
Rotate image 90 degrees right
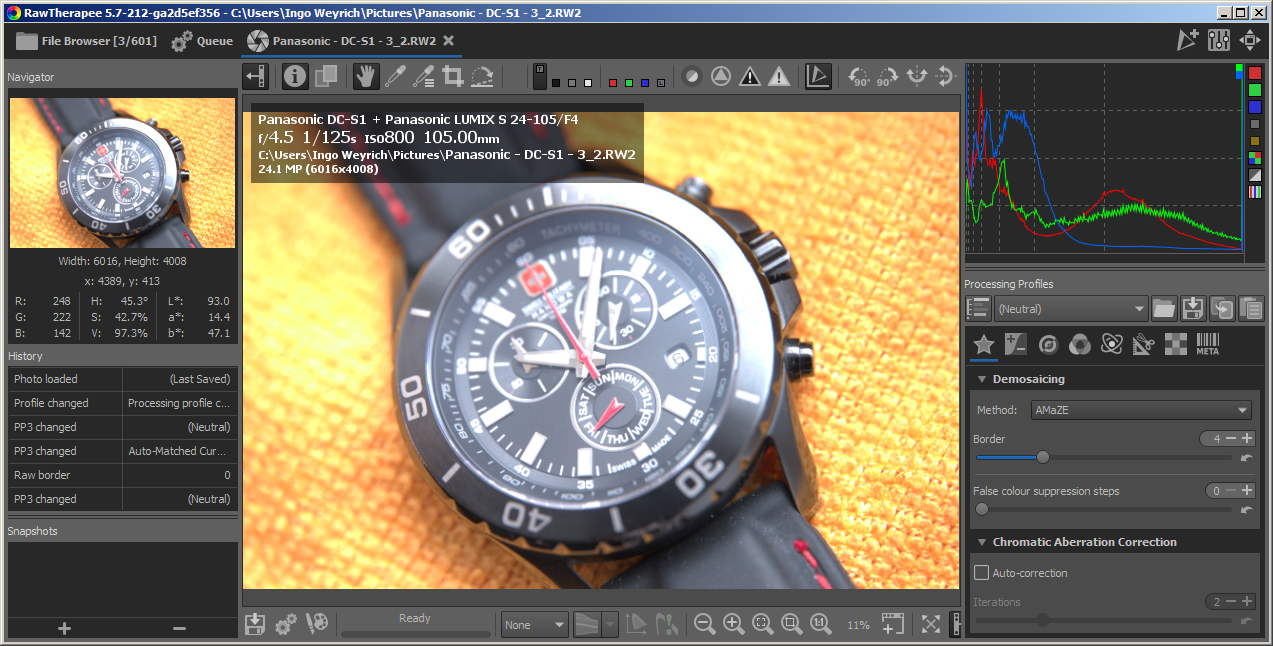pyautogui.click(x=887, y=76)
